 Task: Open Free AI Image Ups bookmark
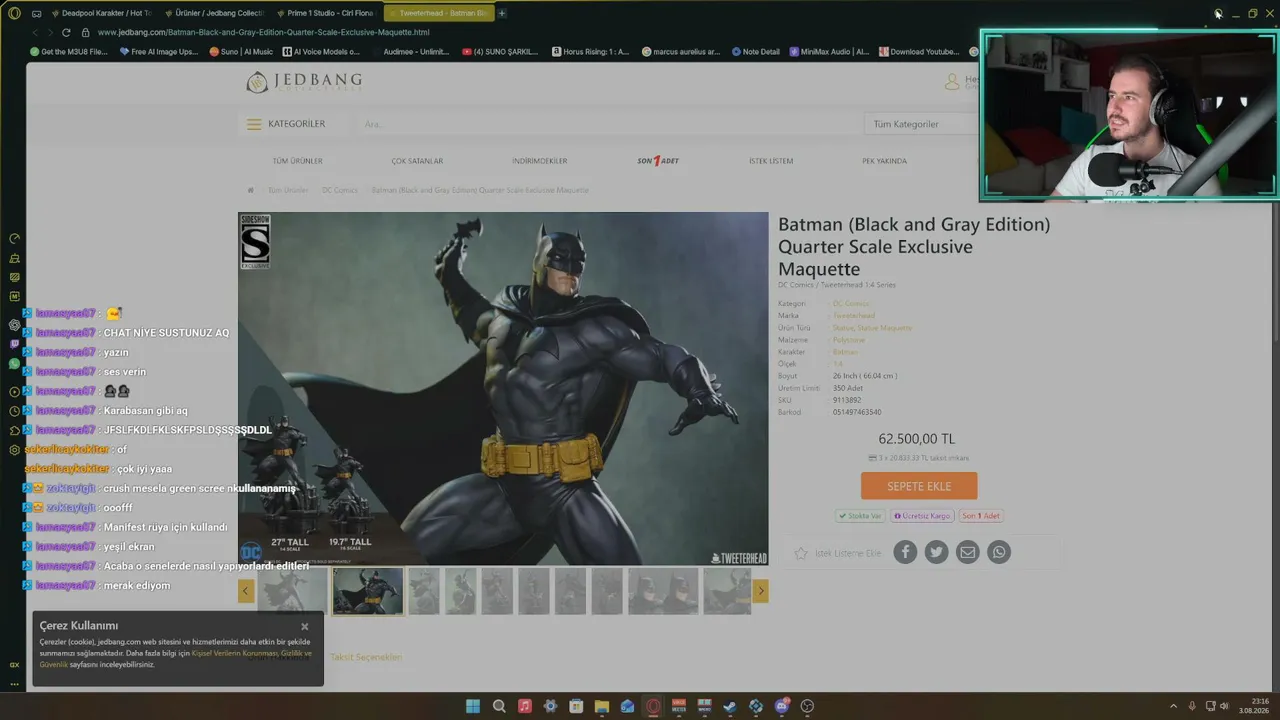[159, 52]
